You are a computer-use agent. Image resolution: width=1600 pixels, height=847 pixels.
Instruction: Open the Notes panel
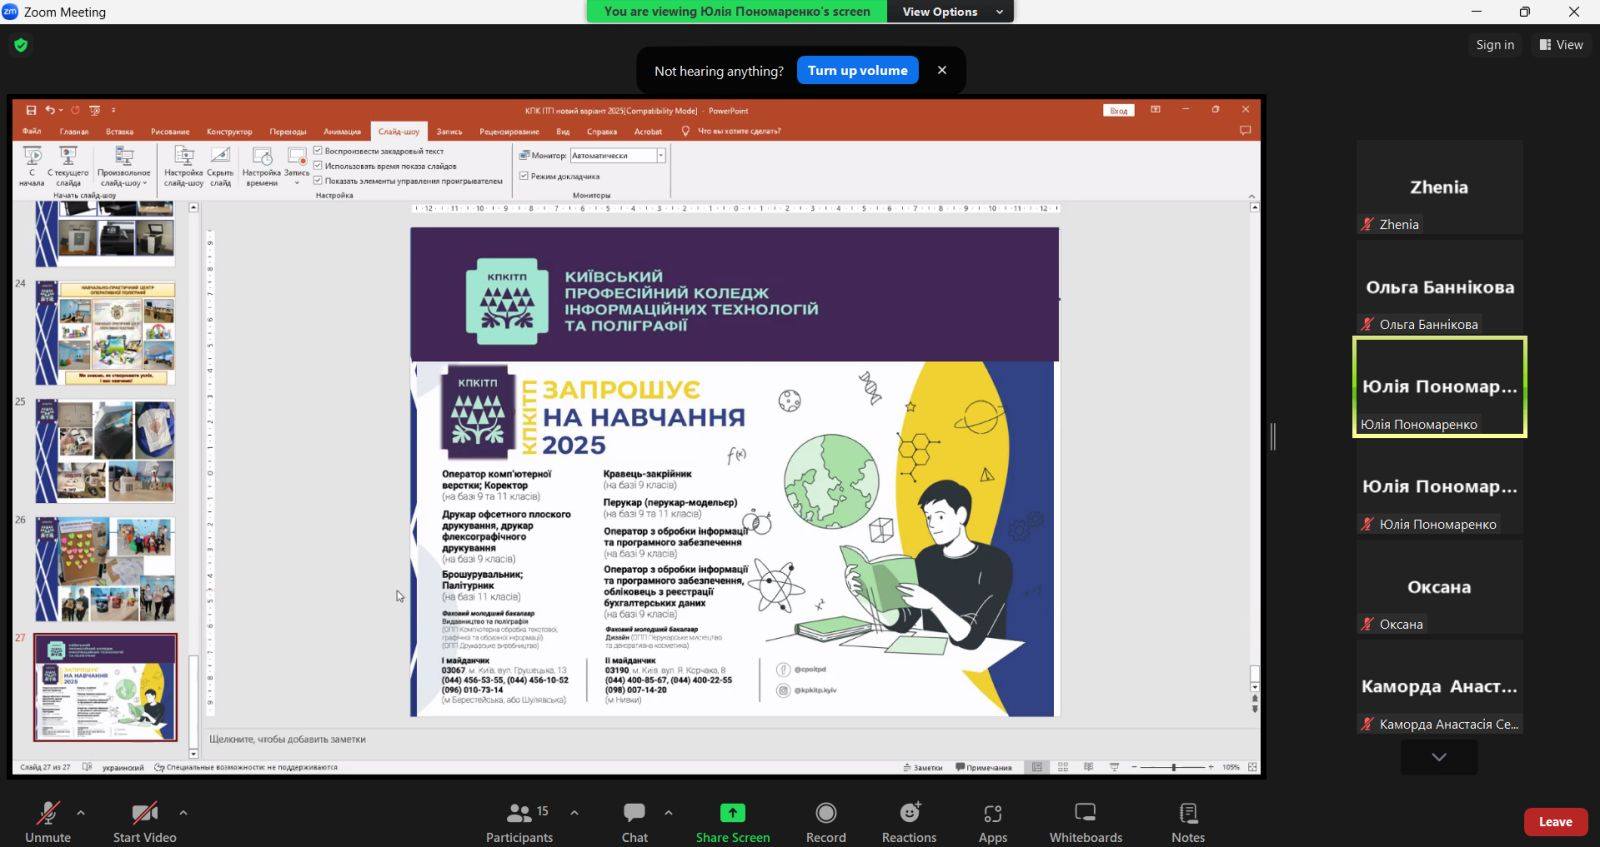click(1188, 821)
